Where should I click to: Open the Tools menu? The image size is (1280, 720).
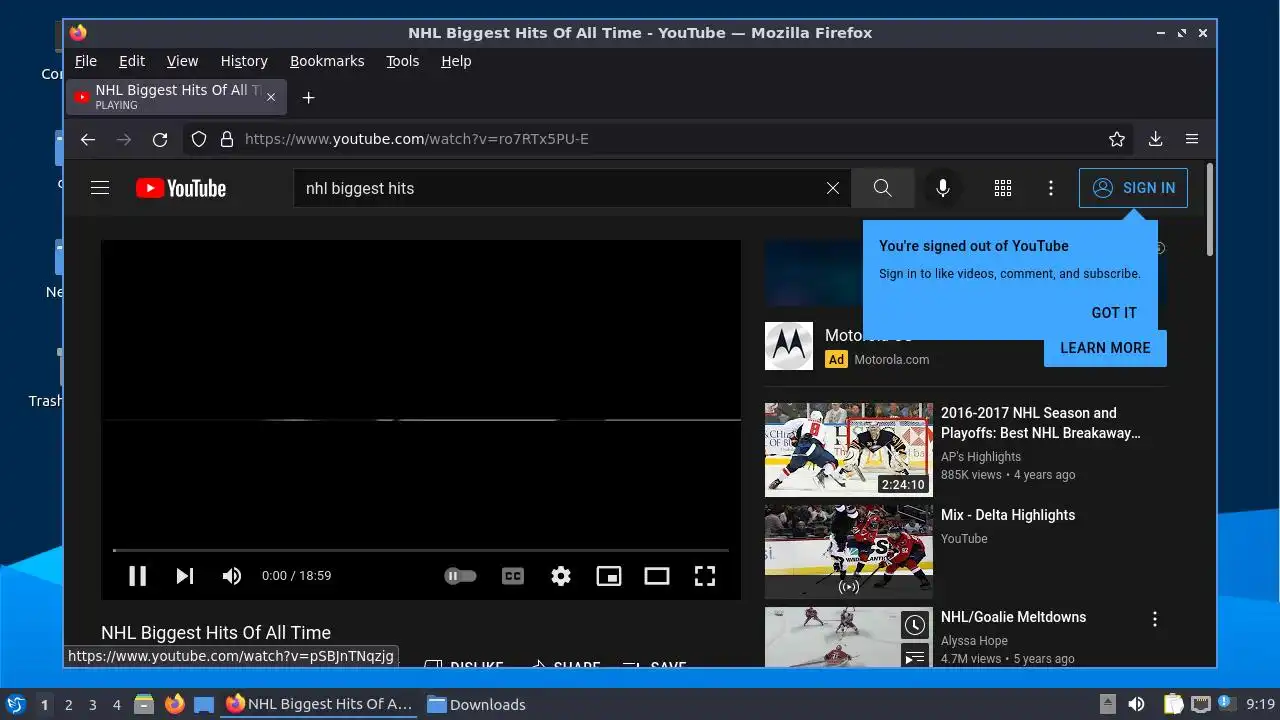(403, 61)
